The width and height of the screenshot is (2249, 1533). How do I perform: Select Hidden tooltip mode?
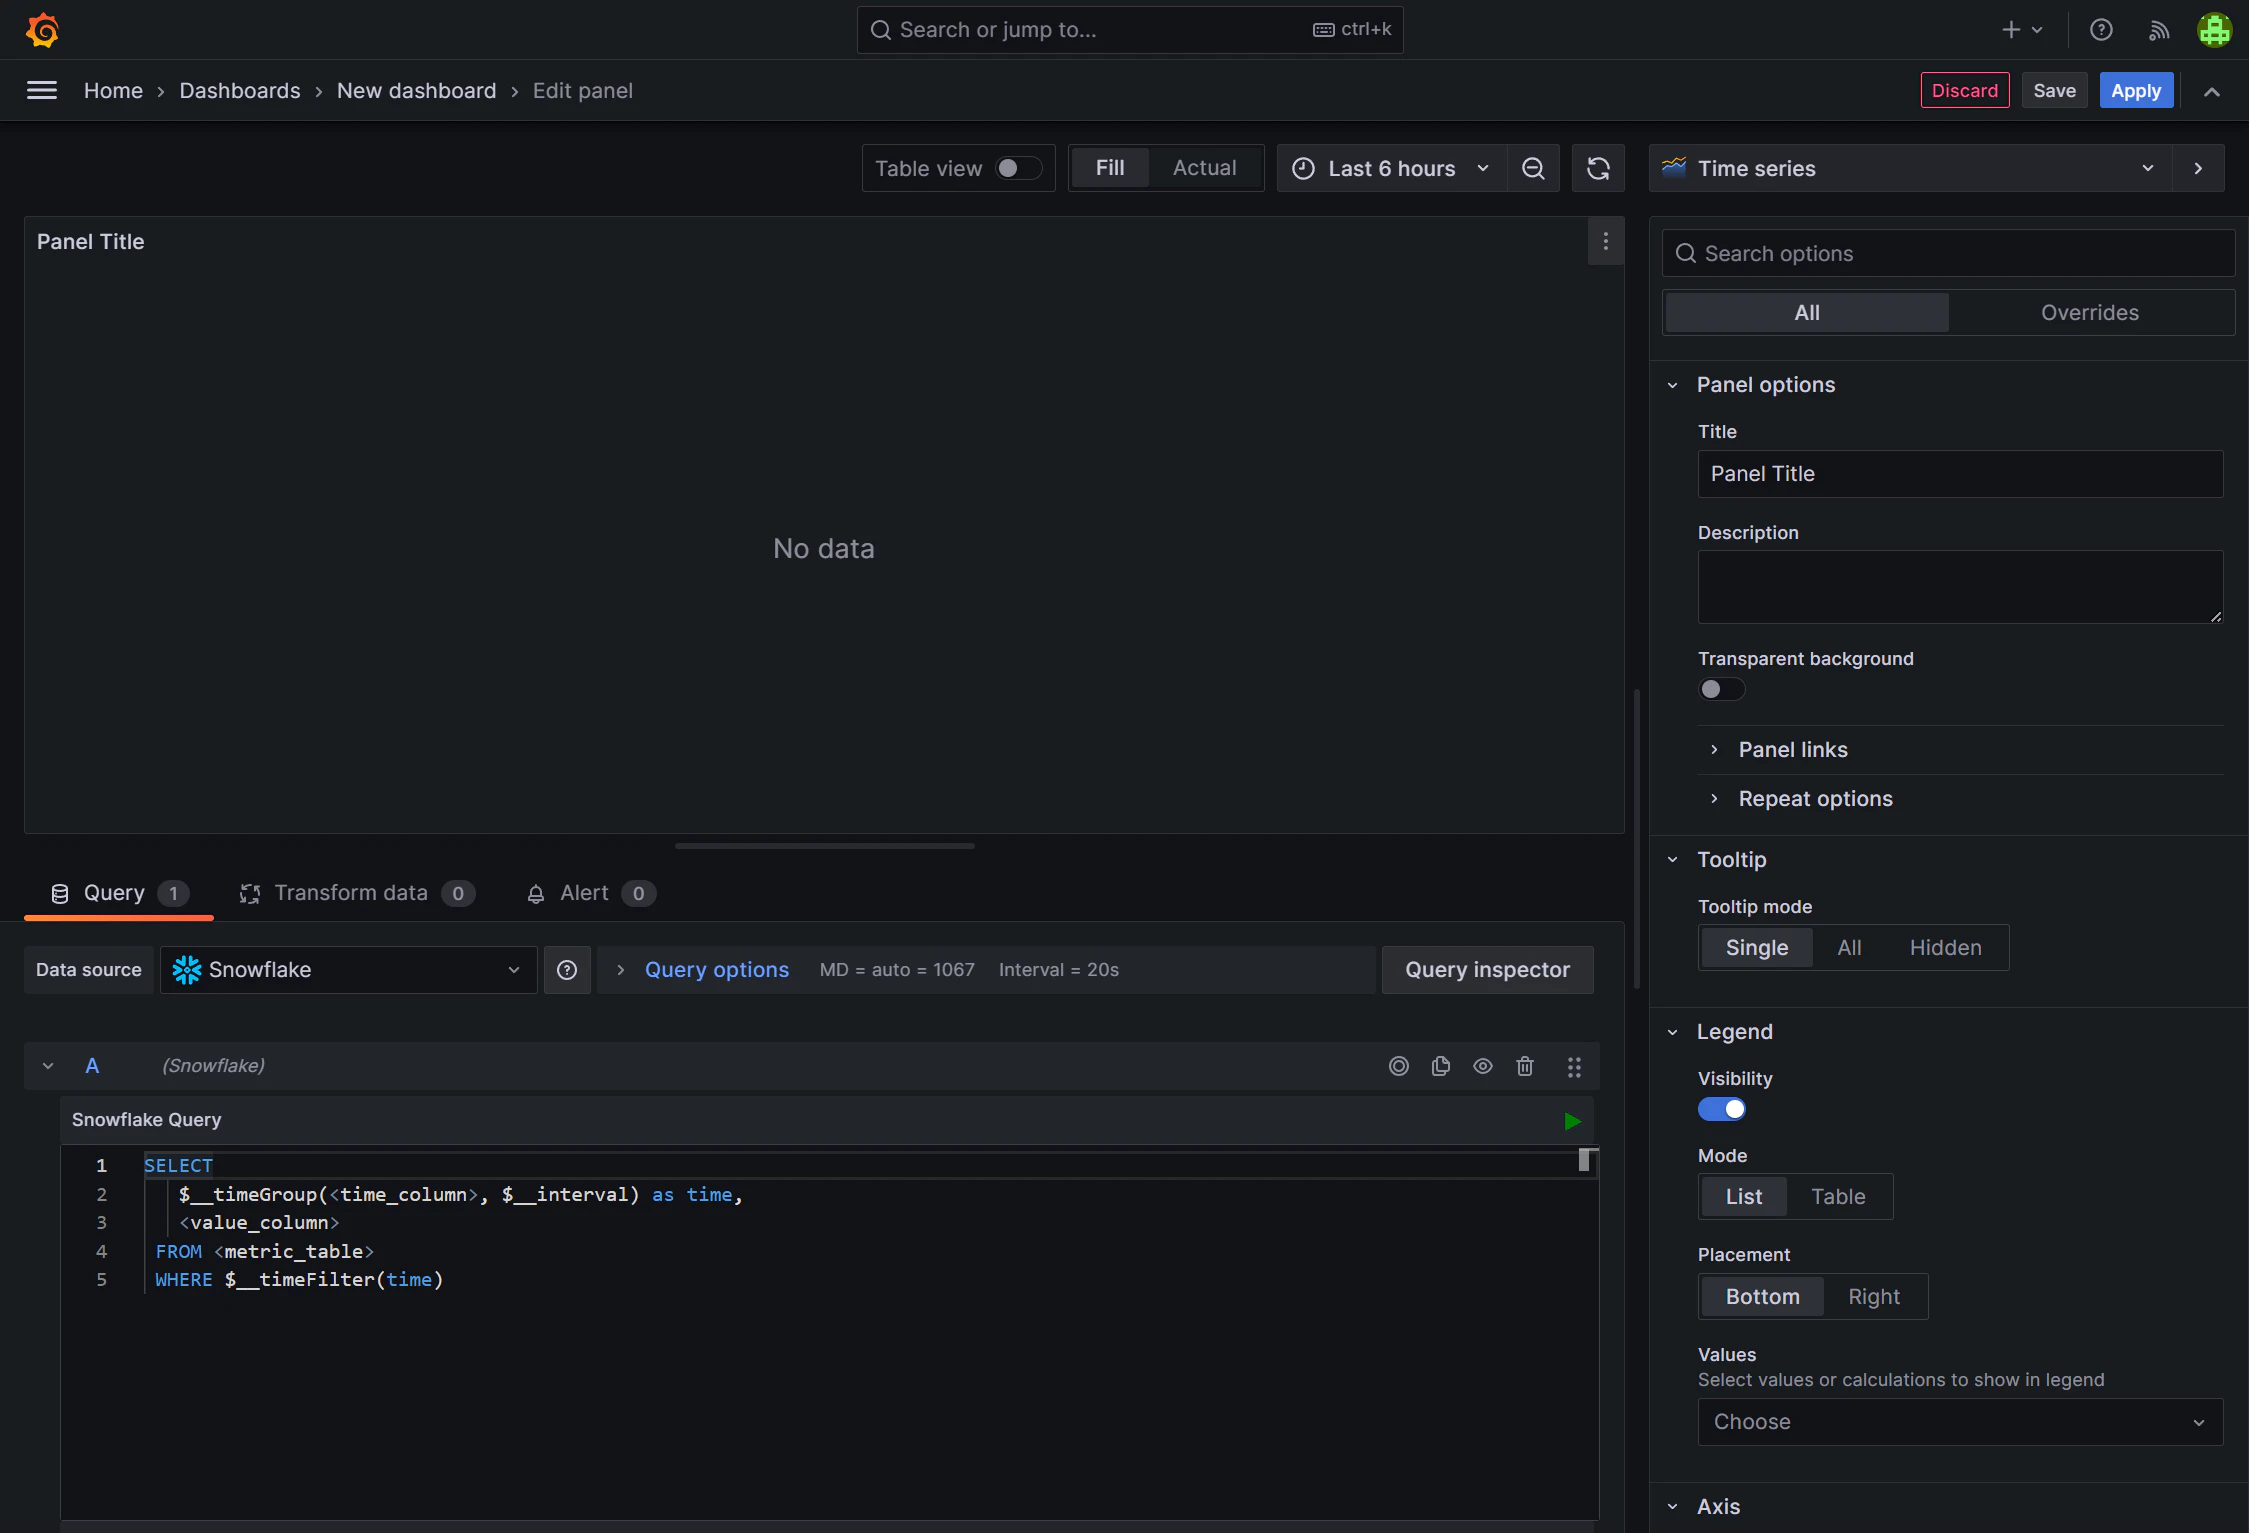[x=1945, y=948]
